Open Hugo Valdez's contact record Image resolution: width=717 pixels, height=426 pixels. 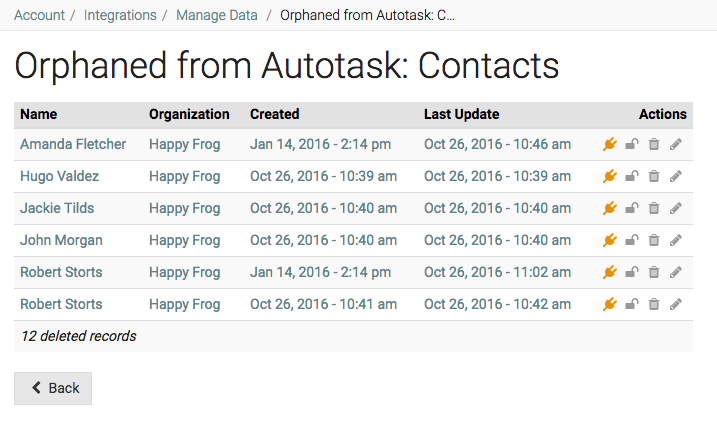[59, 176]
